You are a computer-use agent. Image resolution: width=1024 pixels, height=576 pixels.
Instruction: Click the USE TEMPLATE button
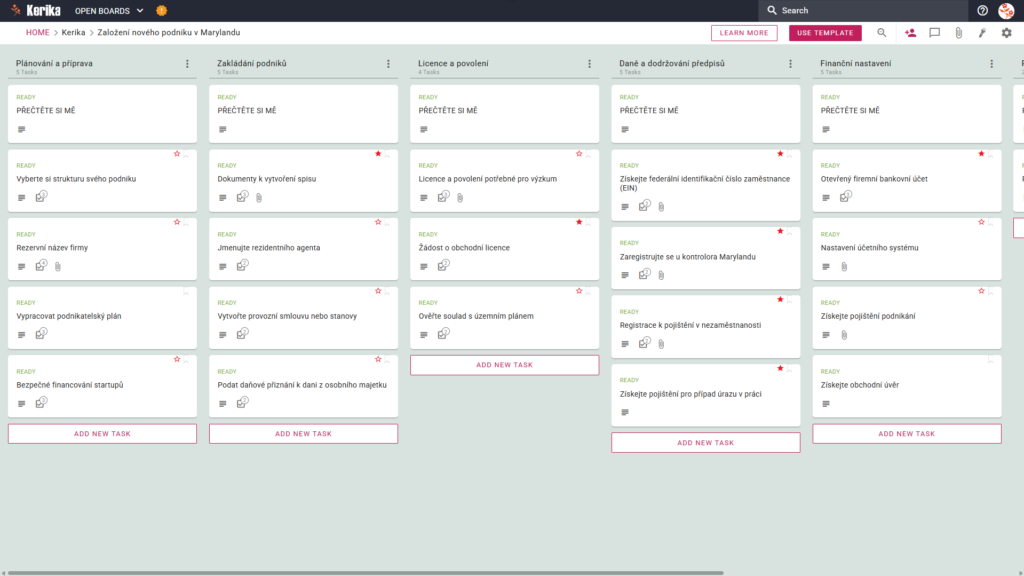[825, 33]
